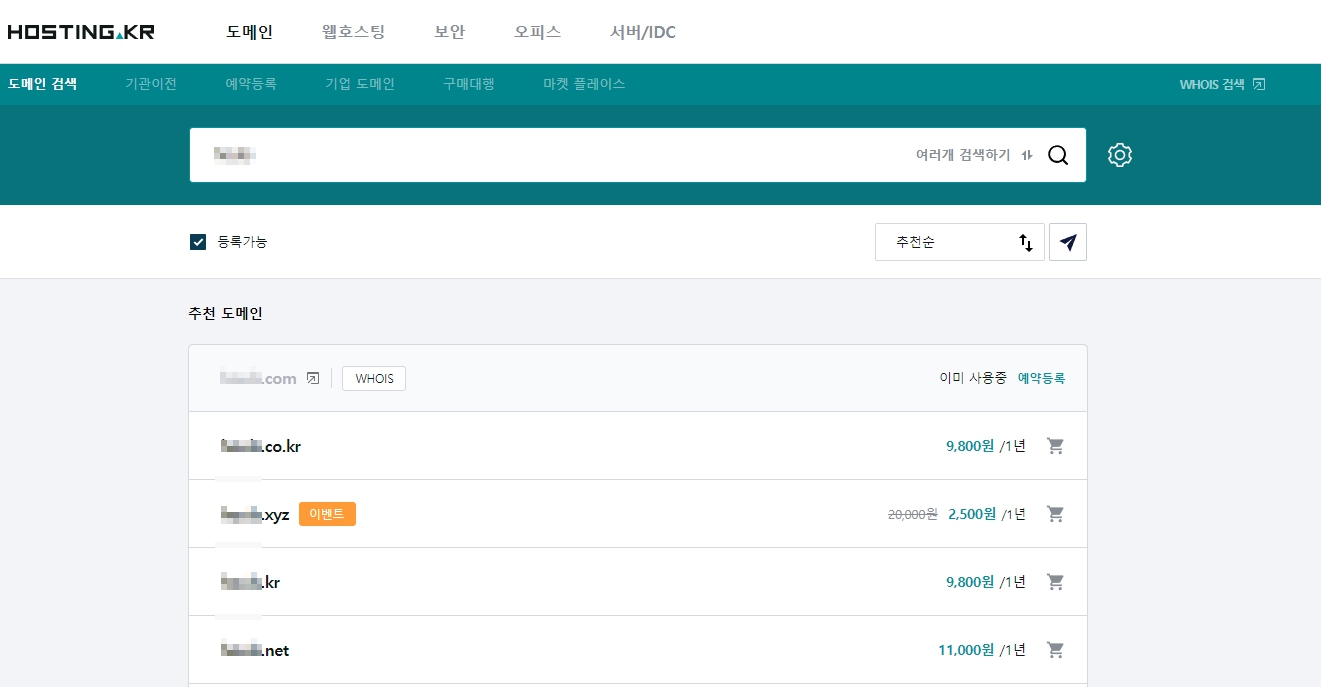The width and height of the screenshot is (1321, 687).
Task: Click the WHOIS button for the .com domain
Action: click(x=373, y=378)
